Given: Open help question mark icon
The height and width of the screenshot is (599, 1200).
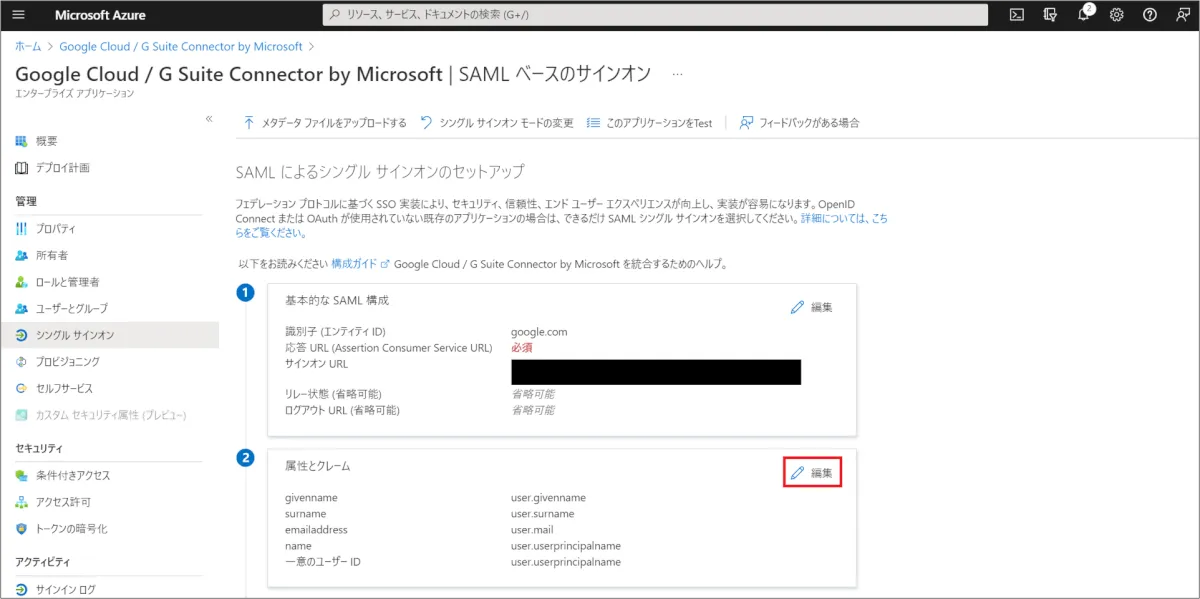Looking at the screenshot, I should coord(1150,15).
